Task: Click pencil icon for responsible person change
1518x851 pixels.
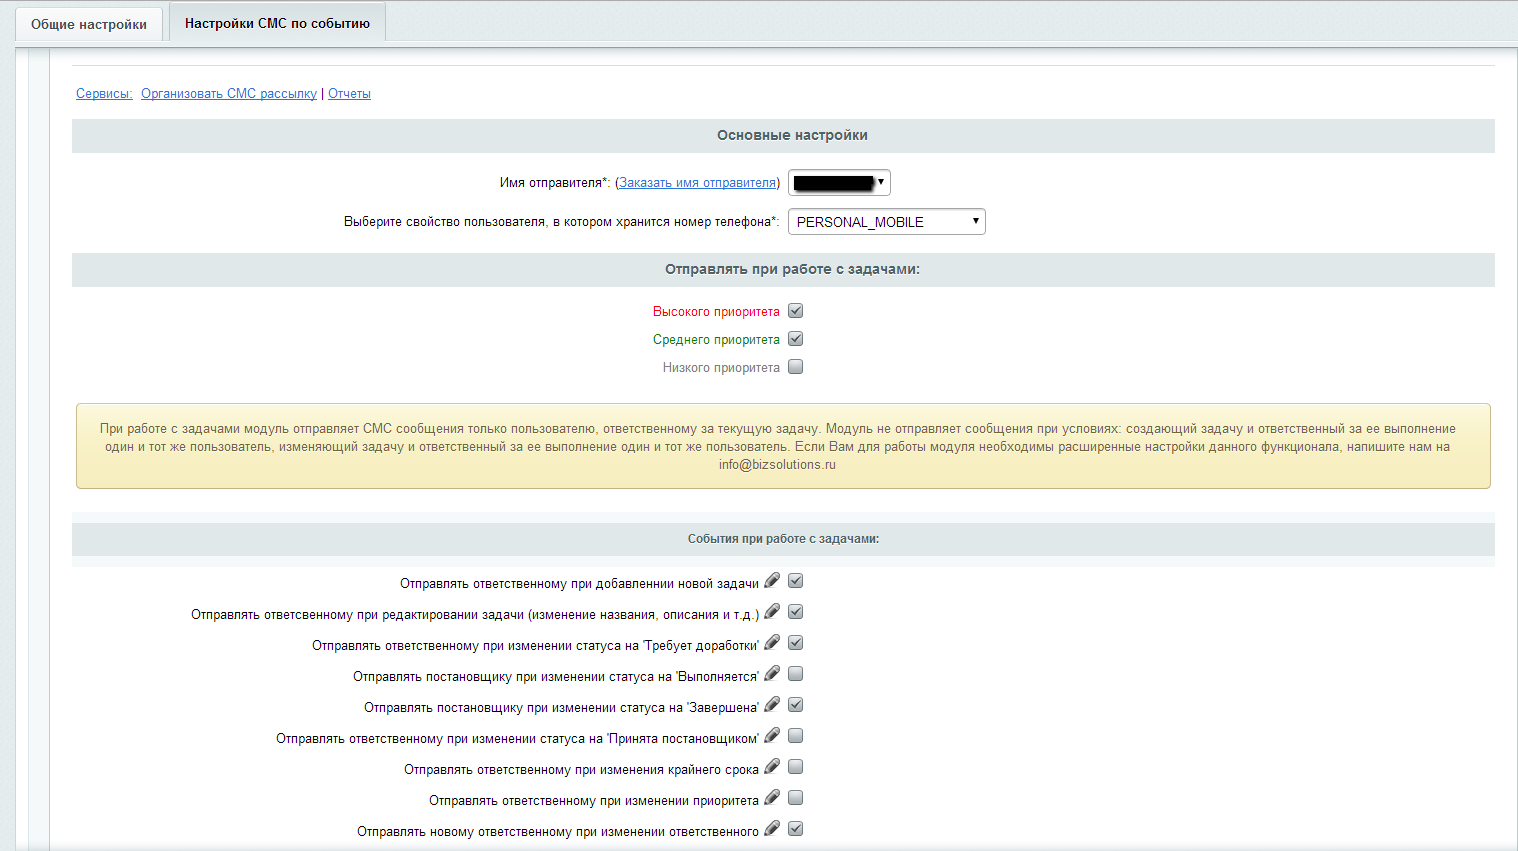Action: 772,829
